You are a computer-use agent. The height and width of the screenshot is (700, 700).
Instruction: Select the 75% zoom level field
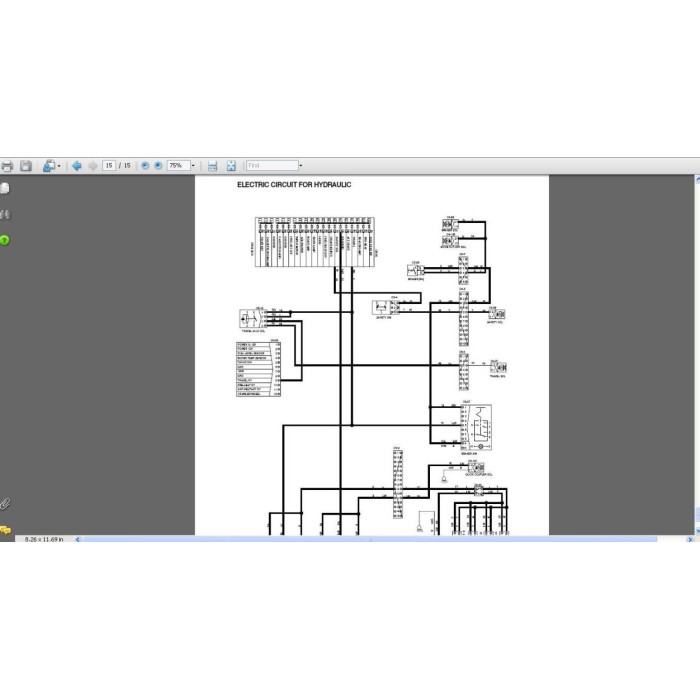pos(179,166)
